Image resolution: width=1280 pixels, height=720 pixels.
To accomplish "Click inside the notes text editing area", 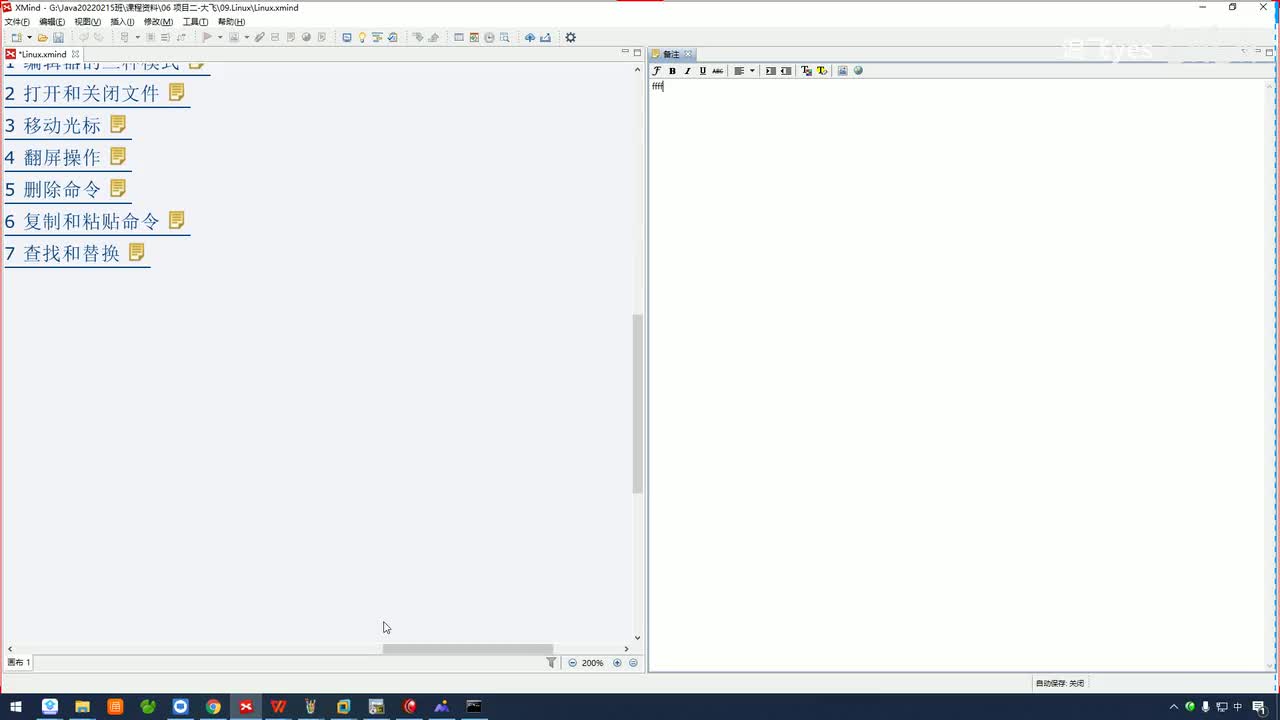I will click(958, 375).
